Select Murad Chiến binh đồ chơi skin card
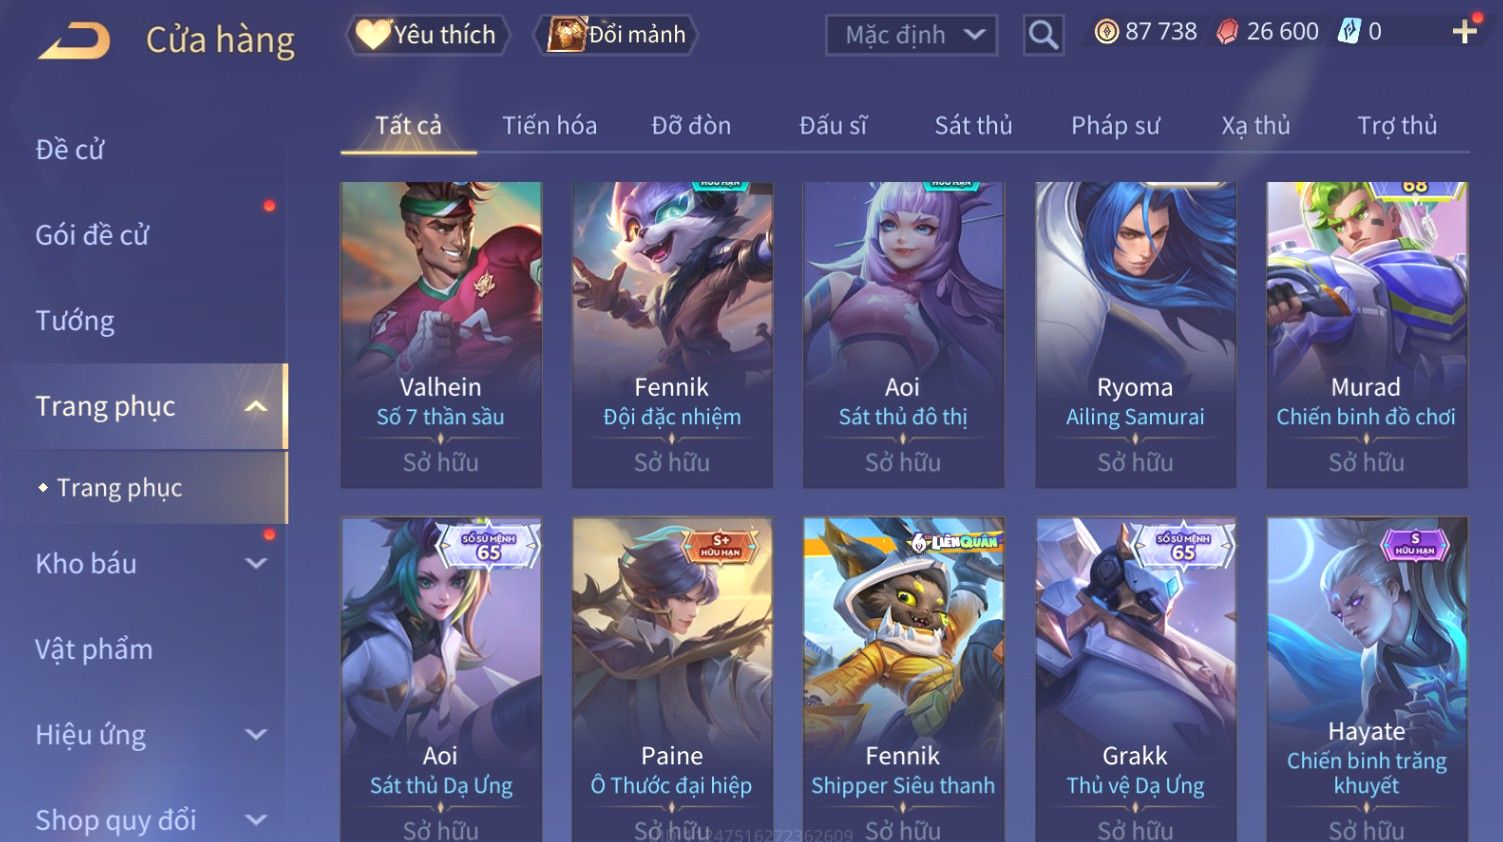Image resolution: width=1503 pixels, height=842 pixels. pos(1367,335)
